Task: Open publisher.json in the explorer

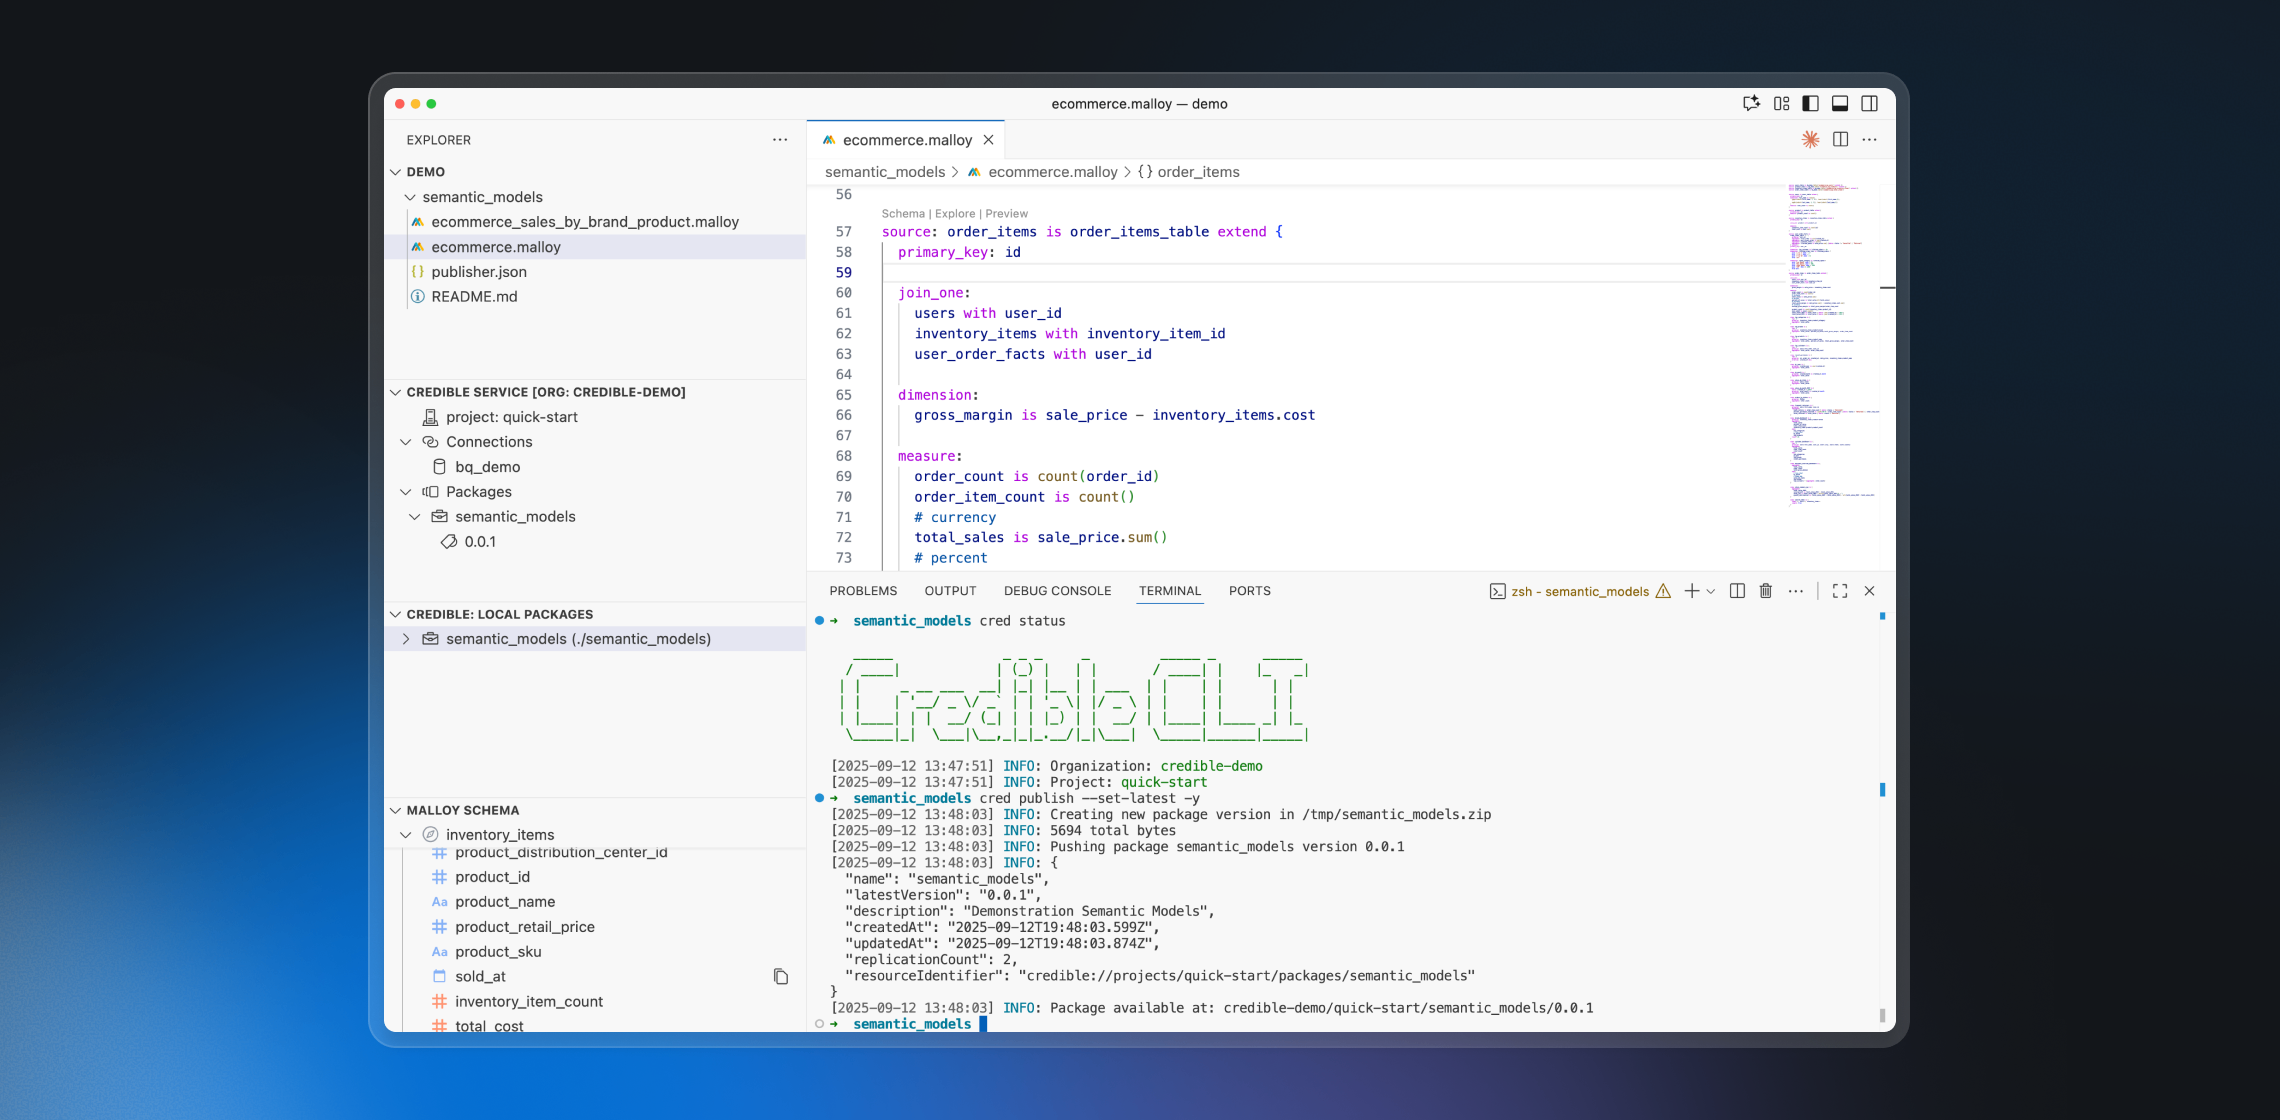Action: coord(479,272)
